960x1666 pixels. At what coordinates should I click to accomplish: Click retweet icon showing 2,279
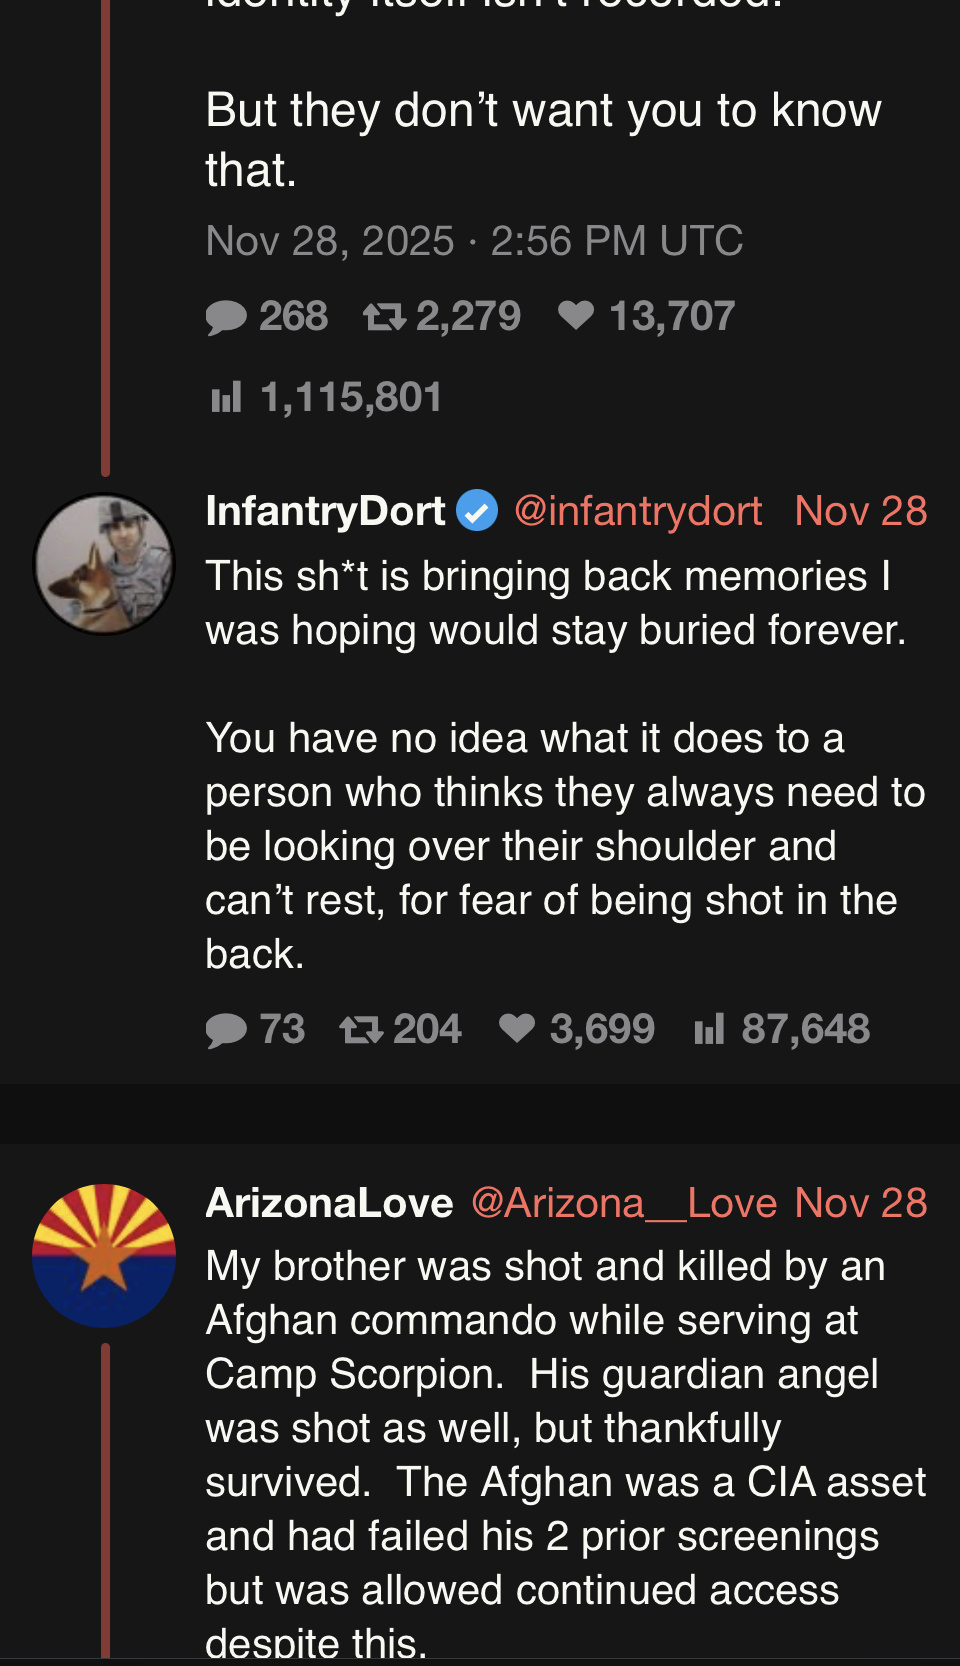click(384, 318)
